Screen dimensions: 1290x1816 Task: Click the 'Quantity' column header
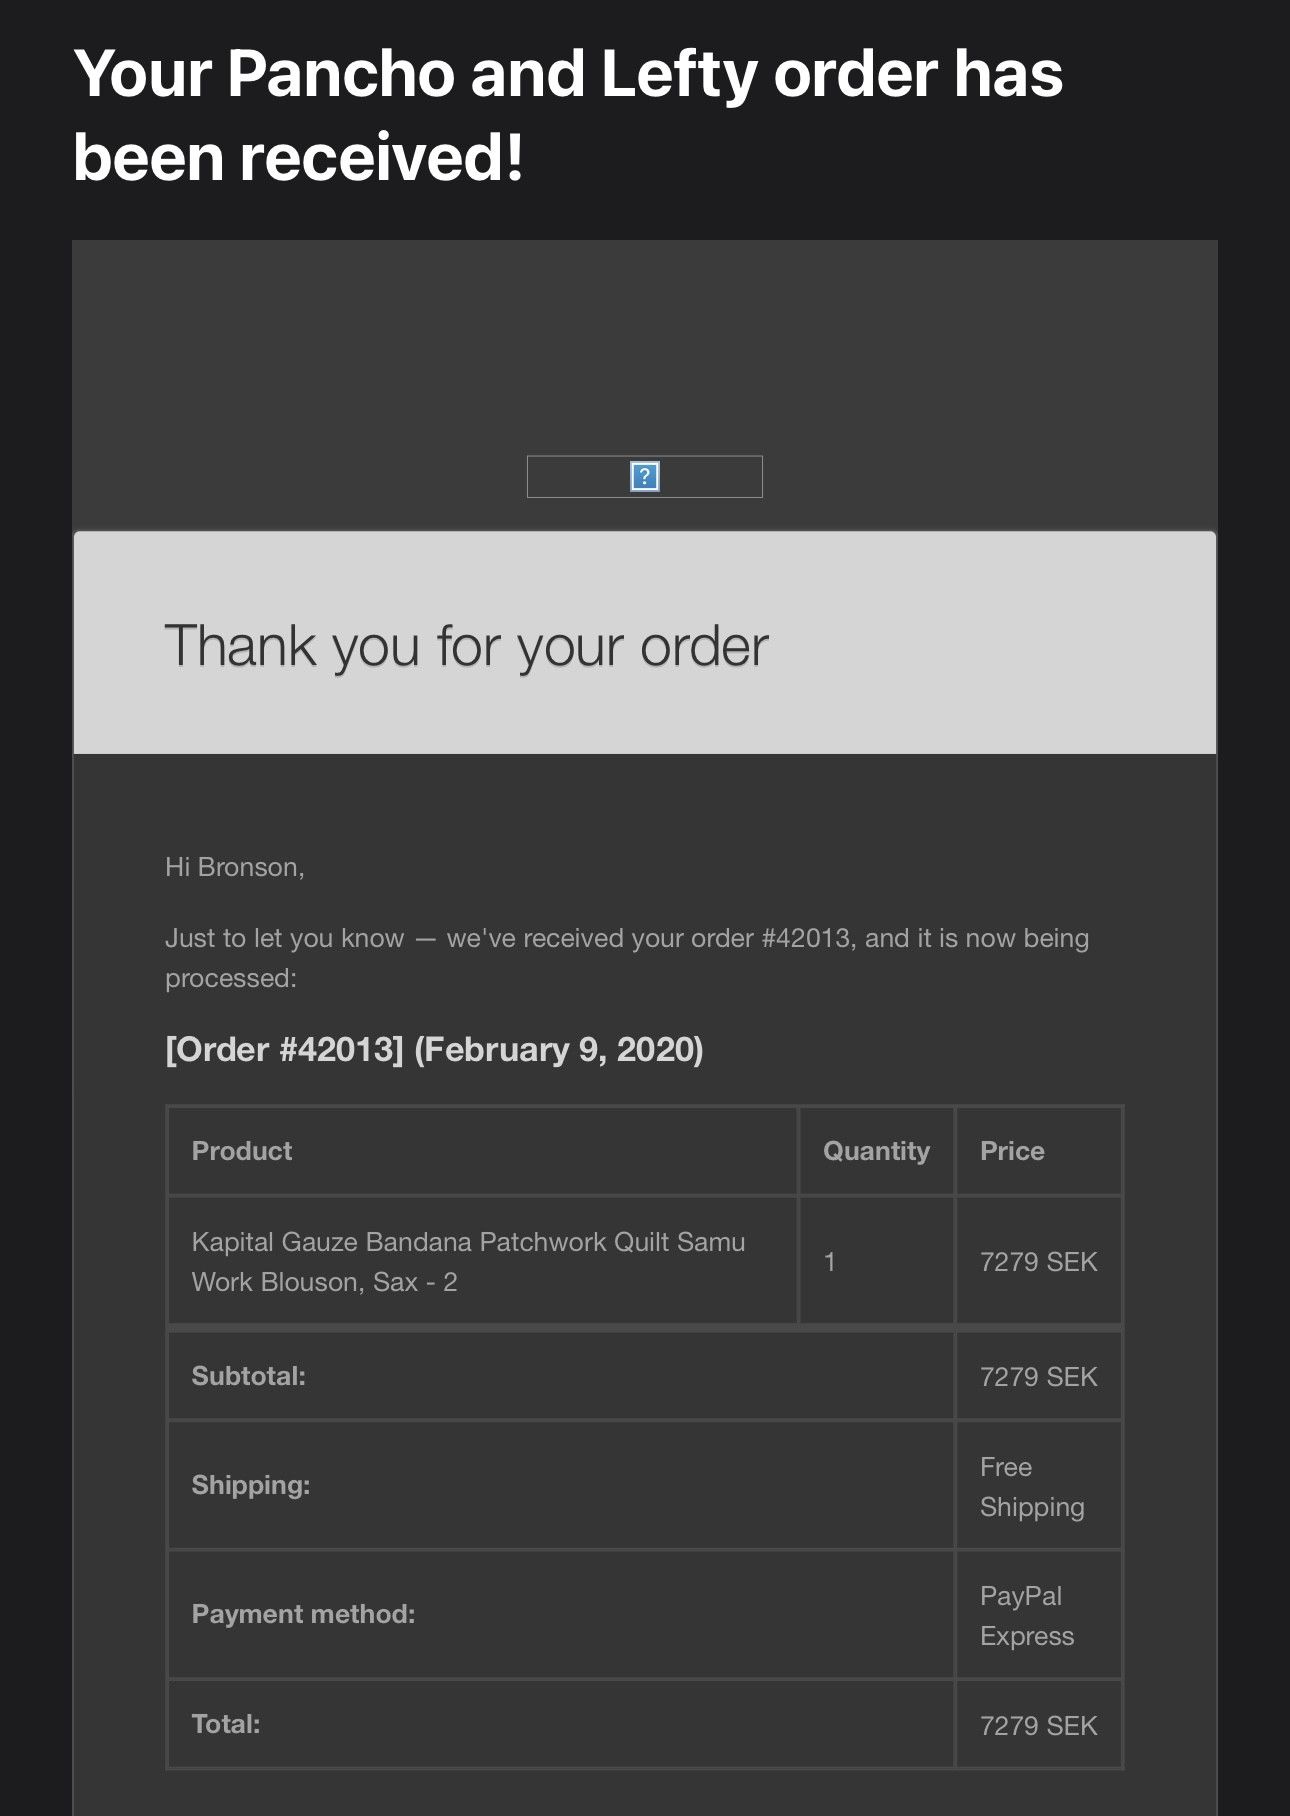click(x=876, y=1151)
